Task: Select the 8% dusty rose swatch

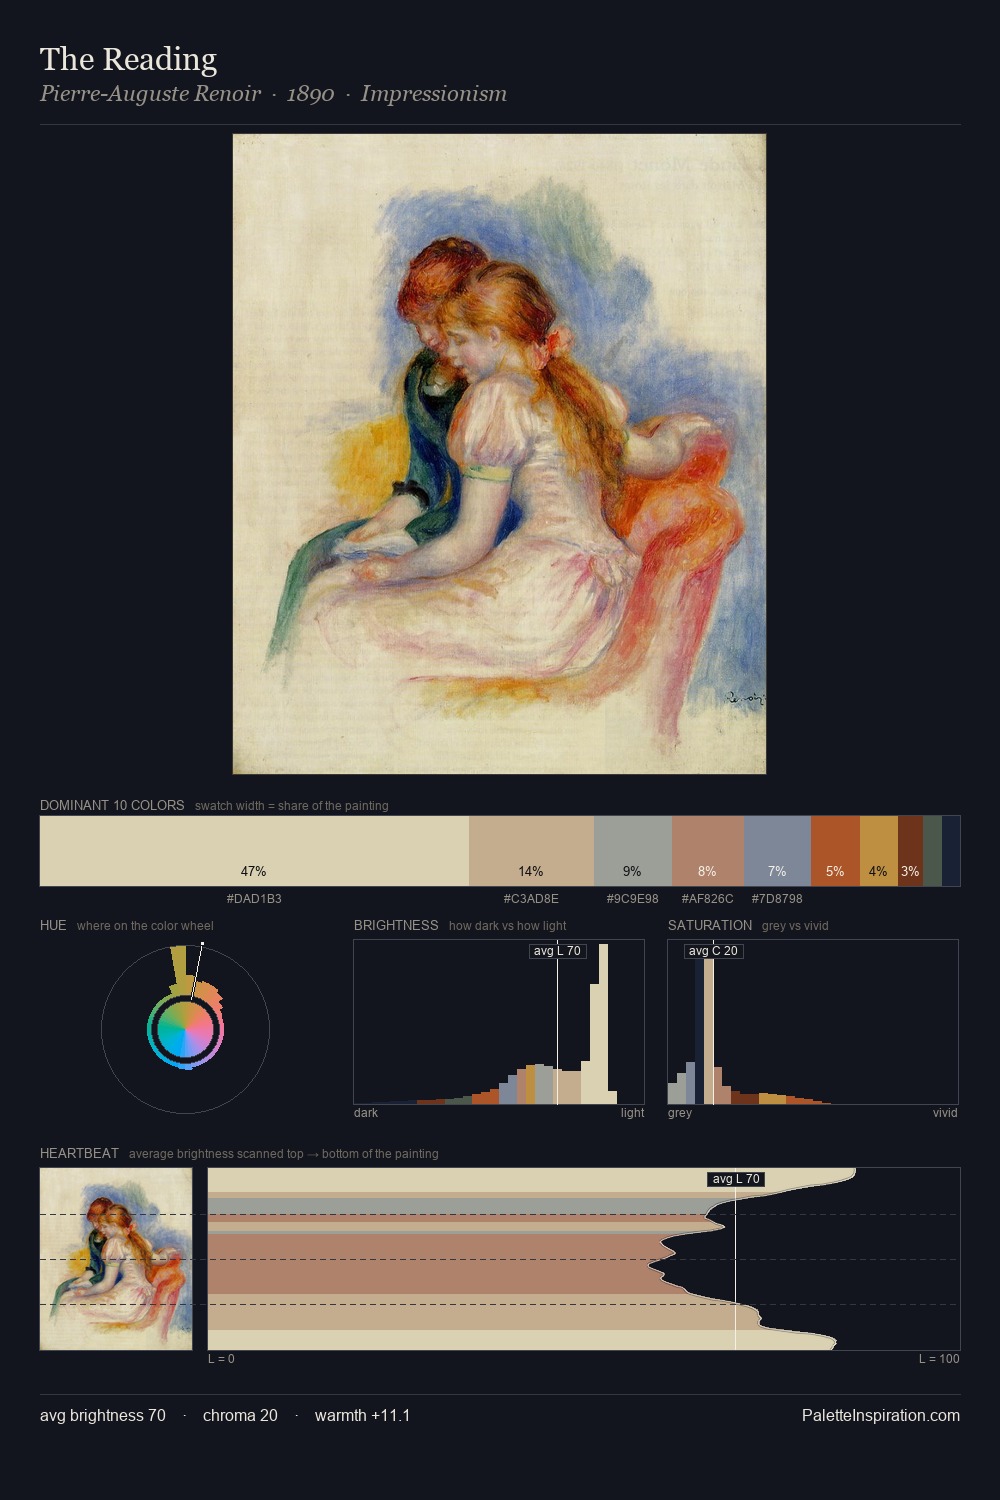Action: 708,851
